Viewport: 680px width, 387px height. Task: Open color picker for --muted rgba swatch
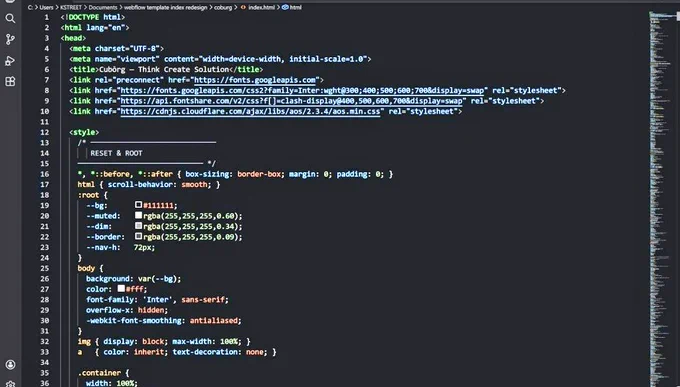138,215
